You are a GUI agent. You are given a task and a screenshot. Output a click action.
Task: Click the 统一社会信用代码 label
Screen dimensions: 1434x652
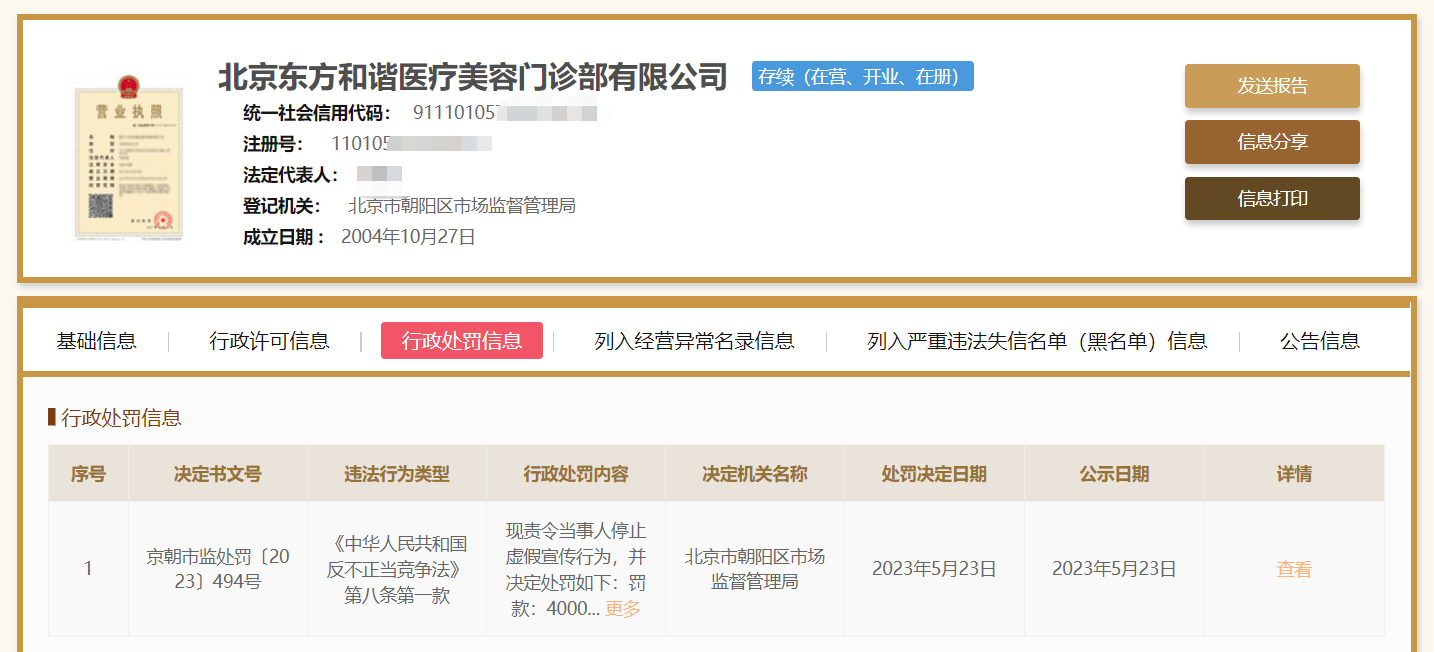(x=317, y=112)
